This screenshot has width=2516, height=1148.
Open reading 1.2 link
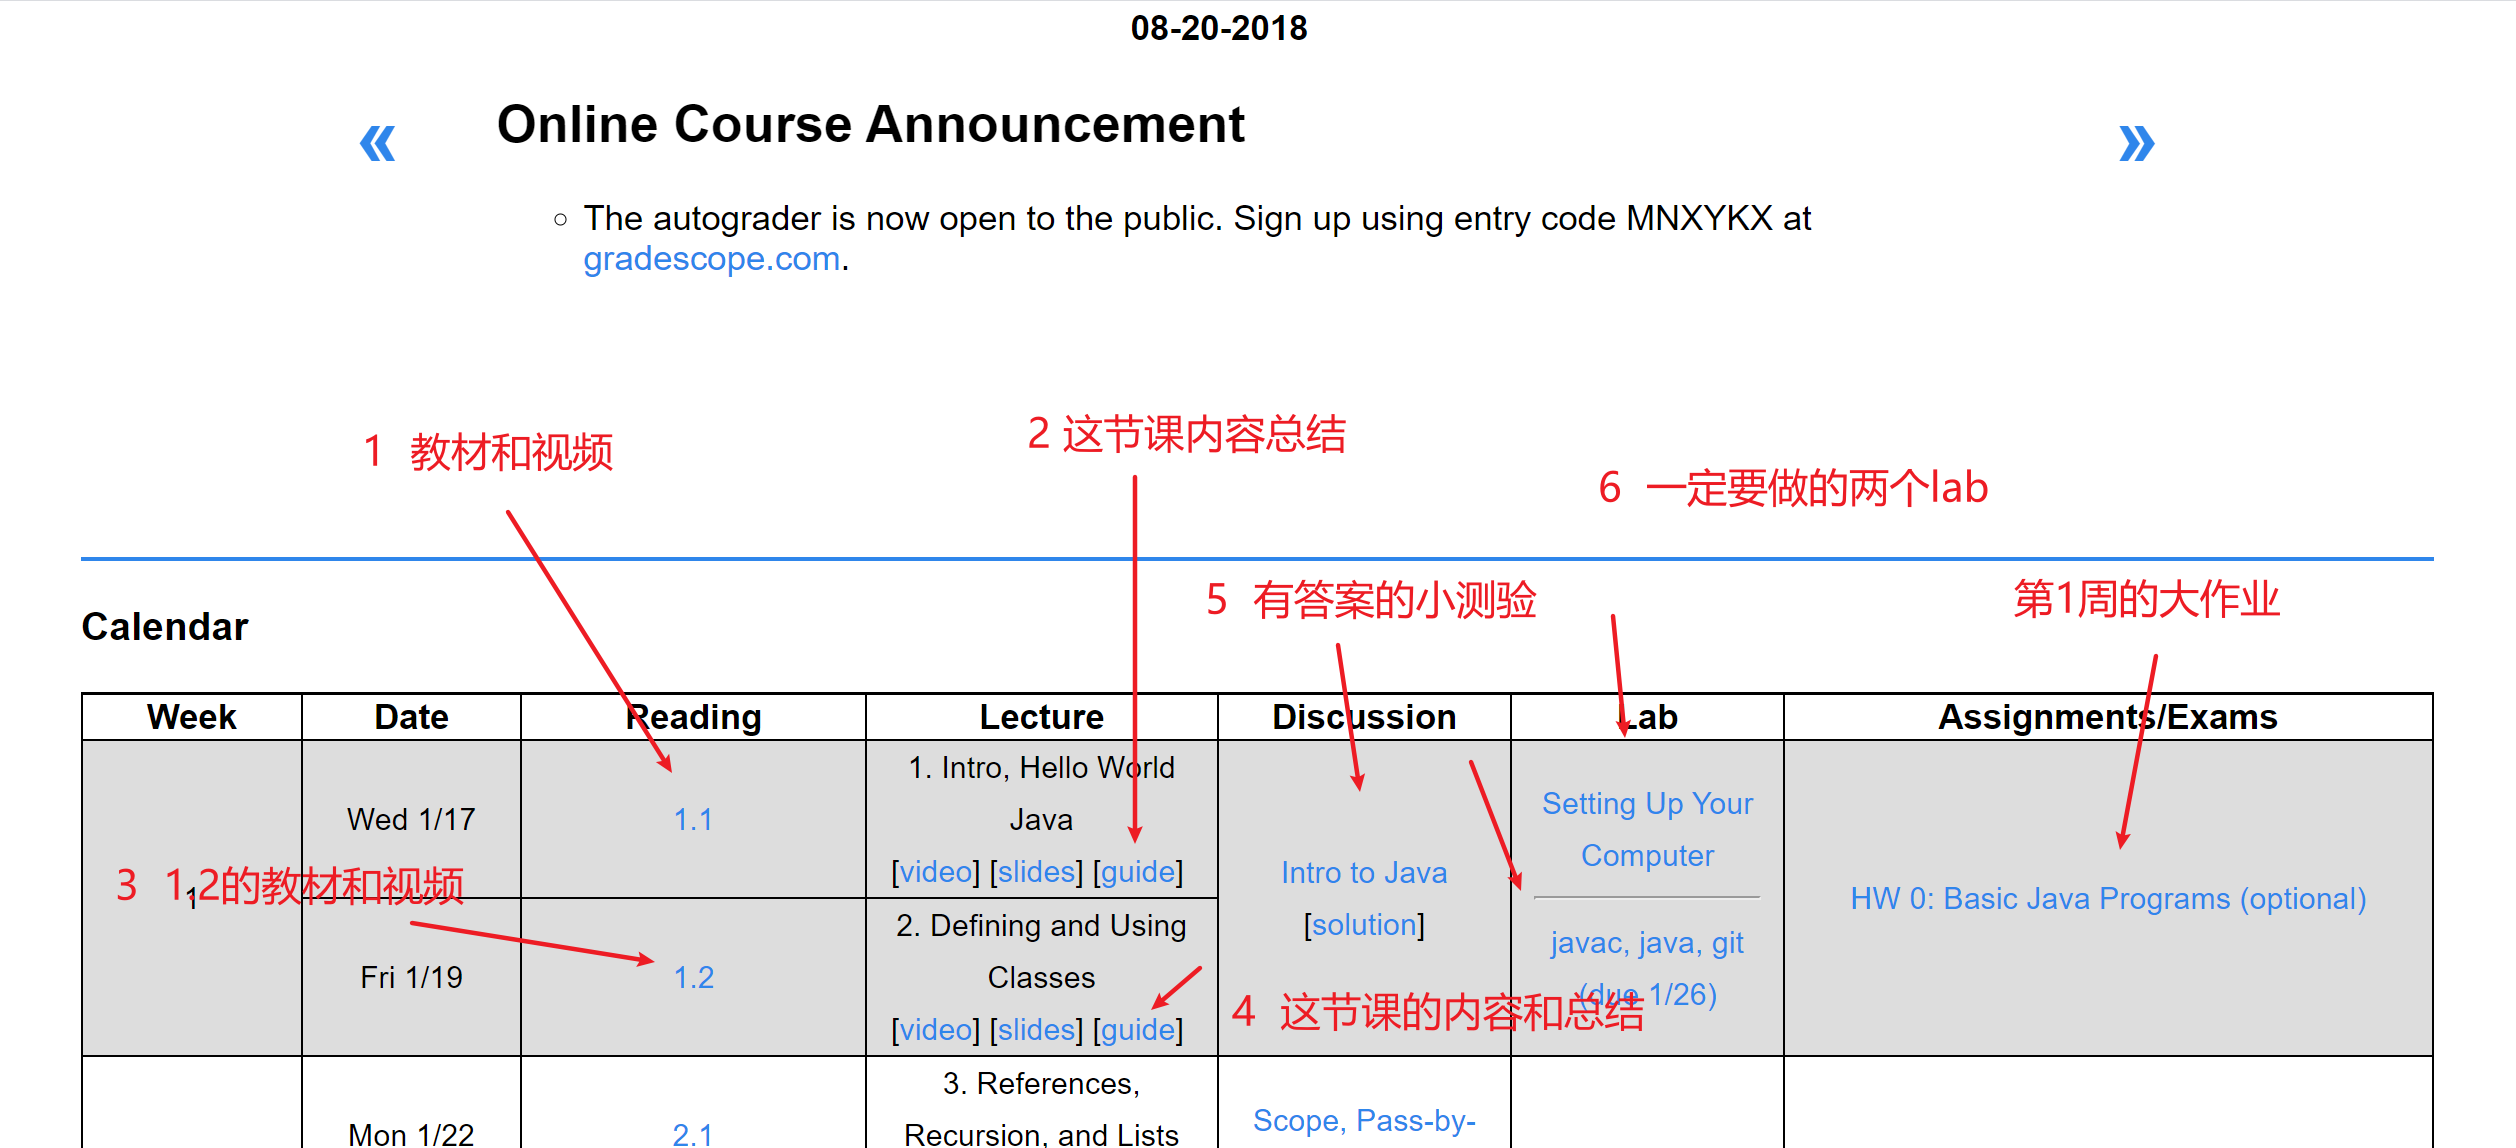693,978
